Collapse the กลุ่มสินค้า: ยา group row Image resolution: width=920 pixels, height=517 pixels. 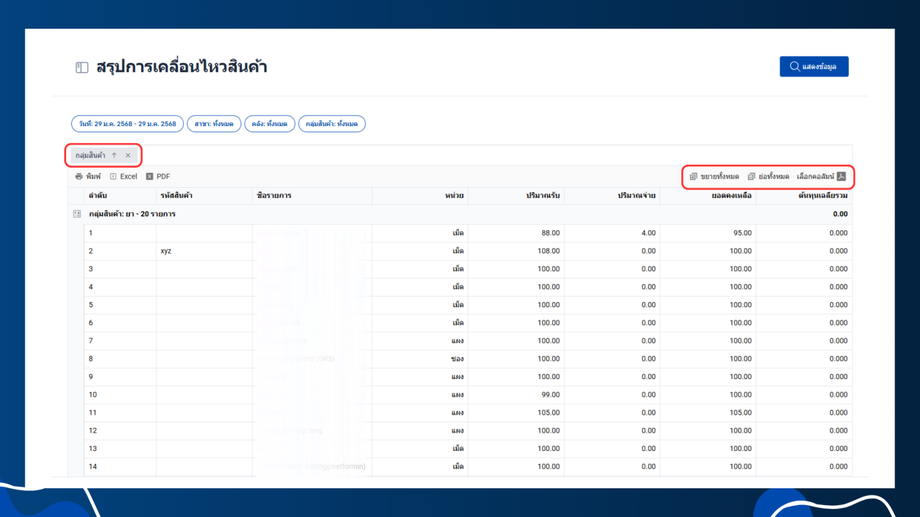coord(77,214)
